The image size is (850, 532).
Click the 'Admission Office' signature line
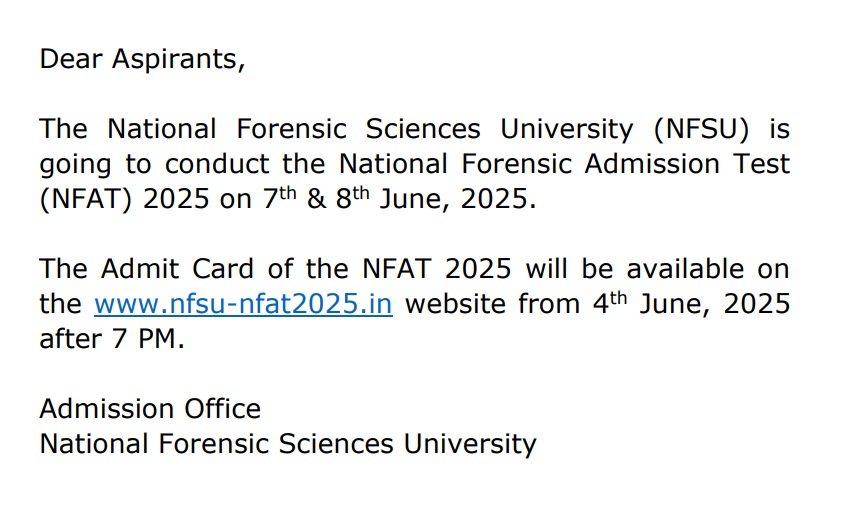[x=150, y=409]
